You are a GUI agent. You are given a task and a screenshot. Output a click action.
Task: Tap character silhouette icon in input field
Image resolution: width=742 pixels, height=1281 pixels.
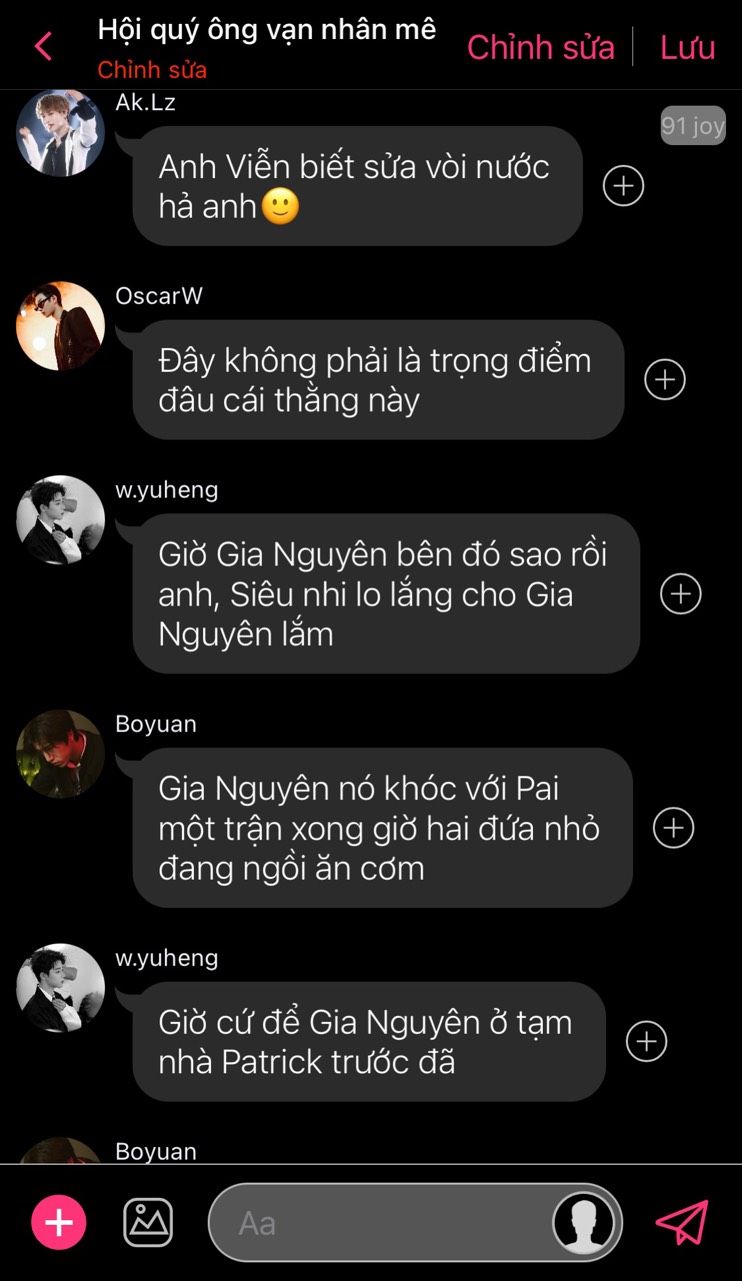click(584, 1222)
